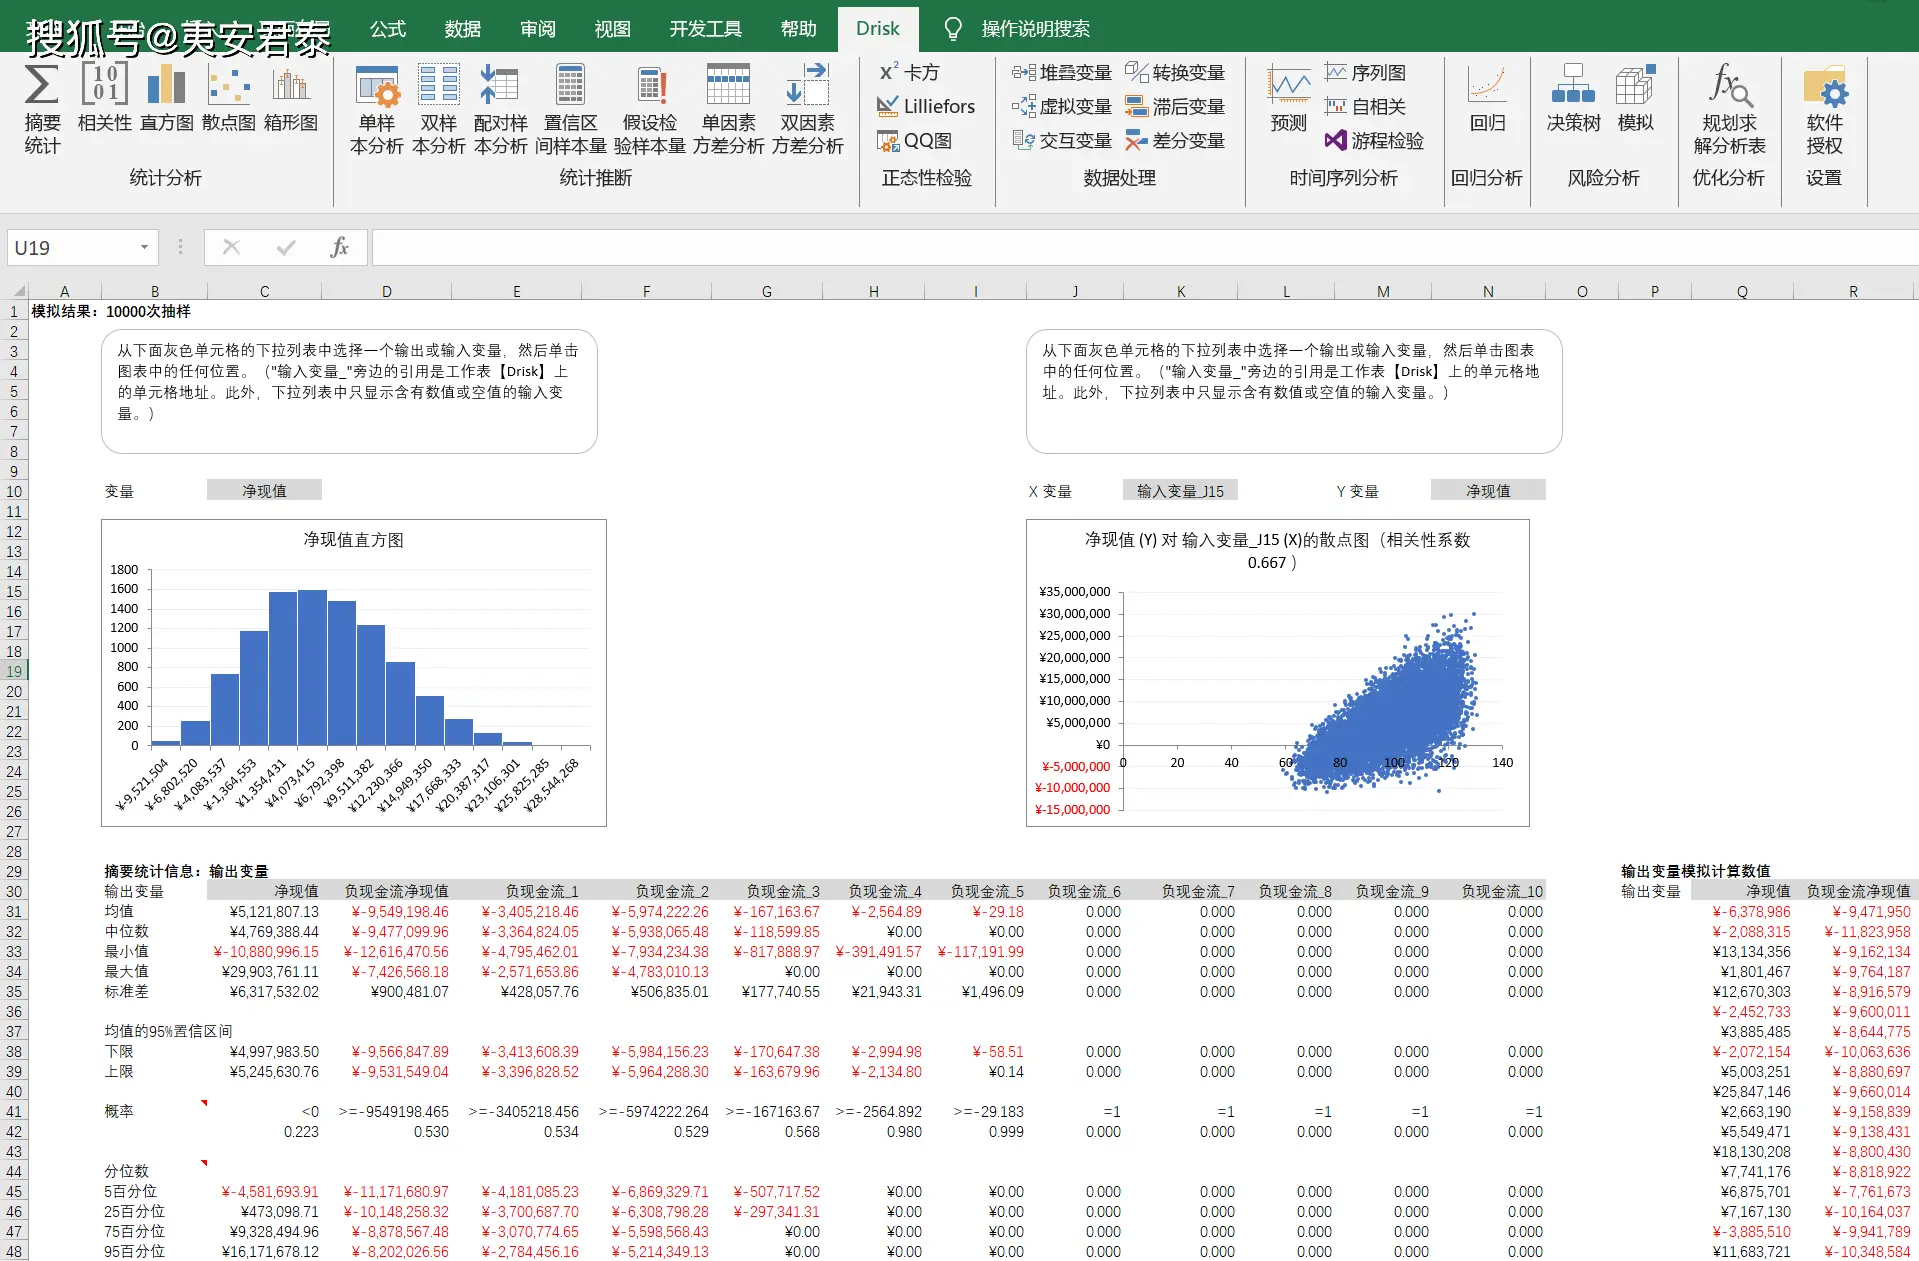The height and width of the screenshot is (1261, 1919).
Task: Expand the Name Box dropdown arrow
Action: 144,247
